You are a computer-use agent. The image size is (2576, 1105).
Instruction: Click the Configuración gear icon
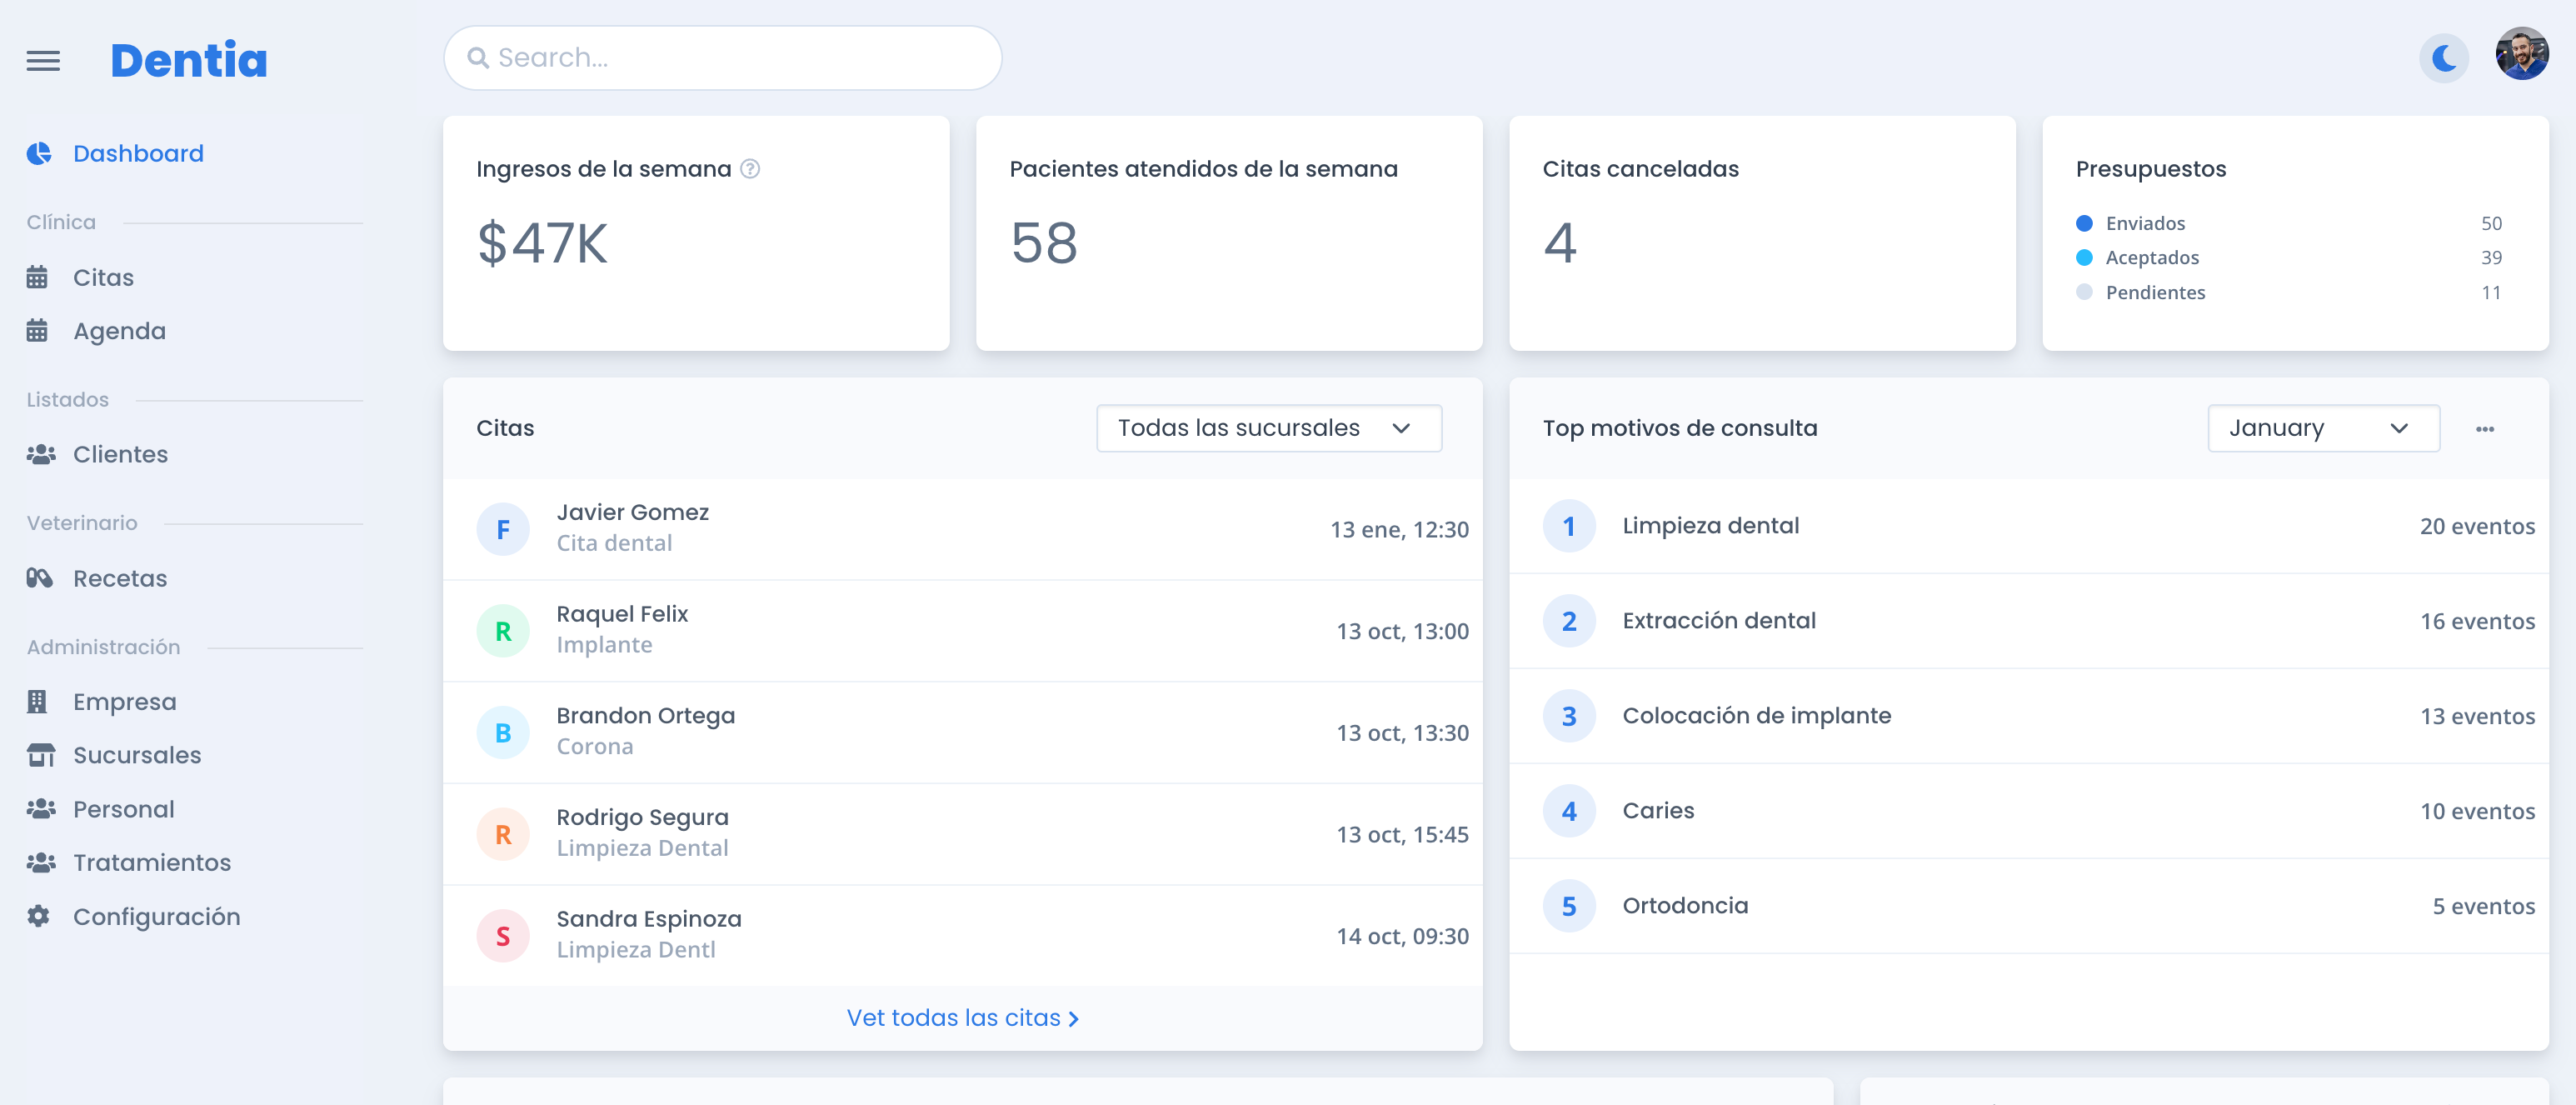(x=38, y=916)
